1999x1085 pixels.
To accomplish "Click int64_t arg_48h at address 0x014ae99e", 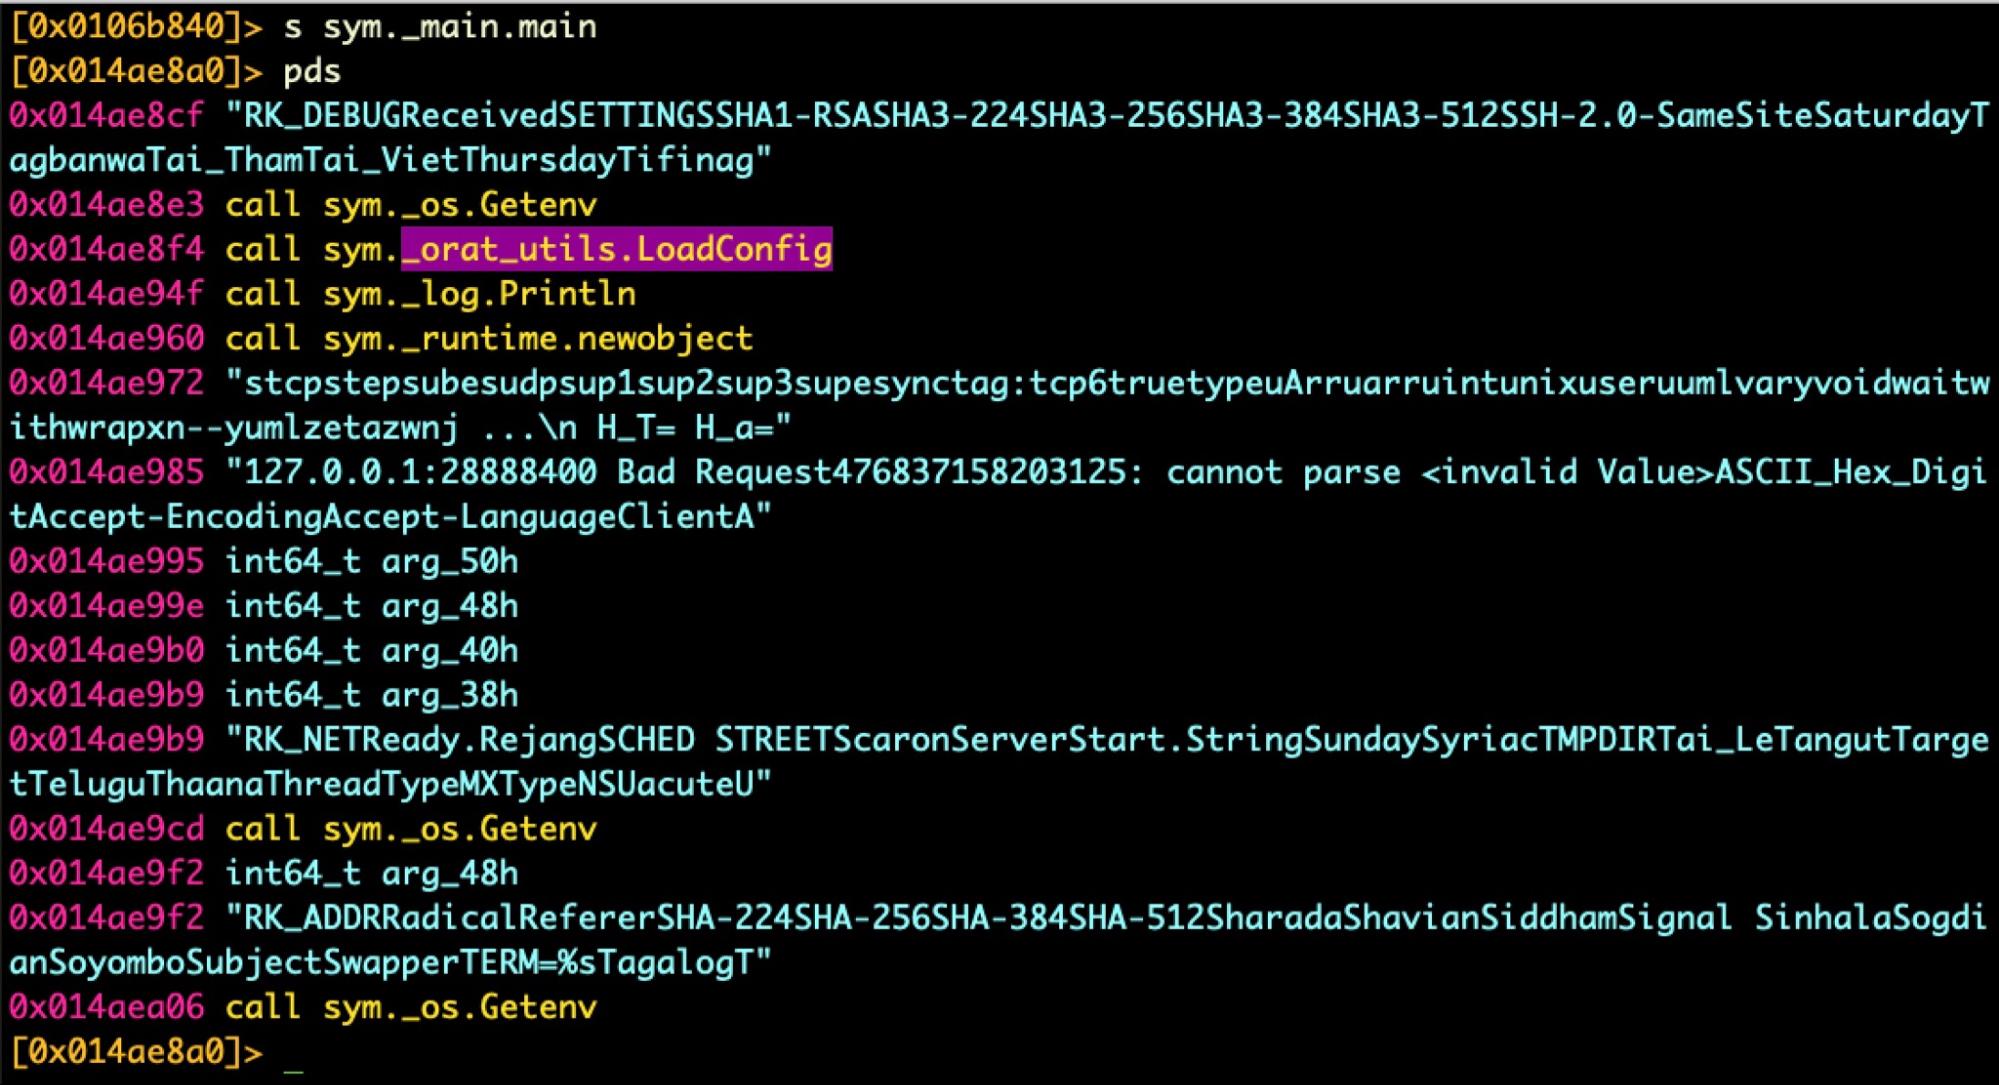I will (371, 606).
